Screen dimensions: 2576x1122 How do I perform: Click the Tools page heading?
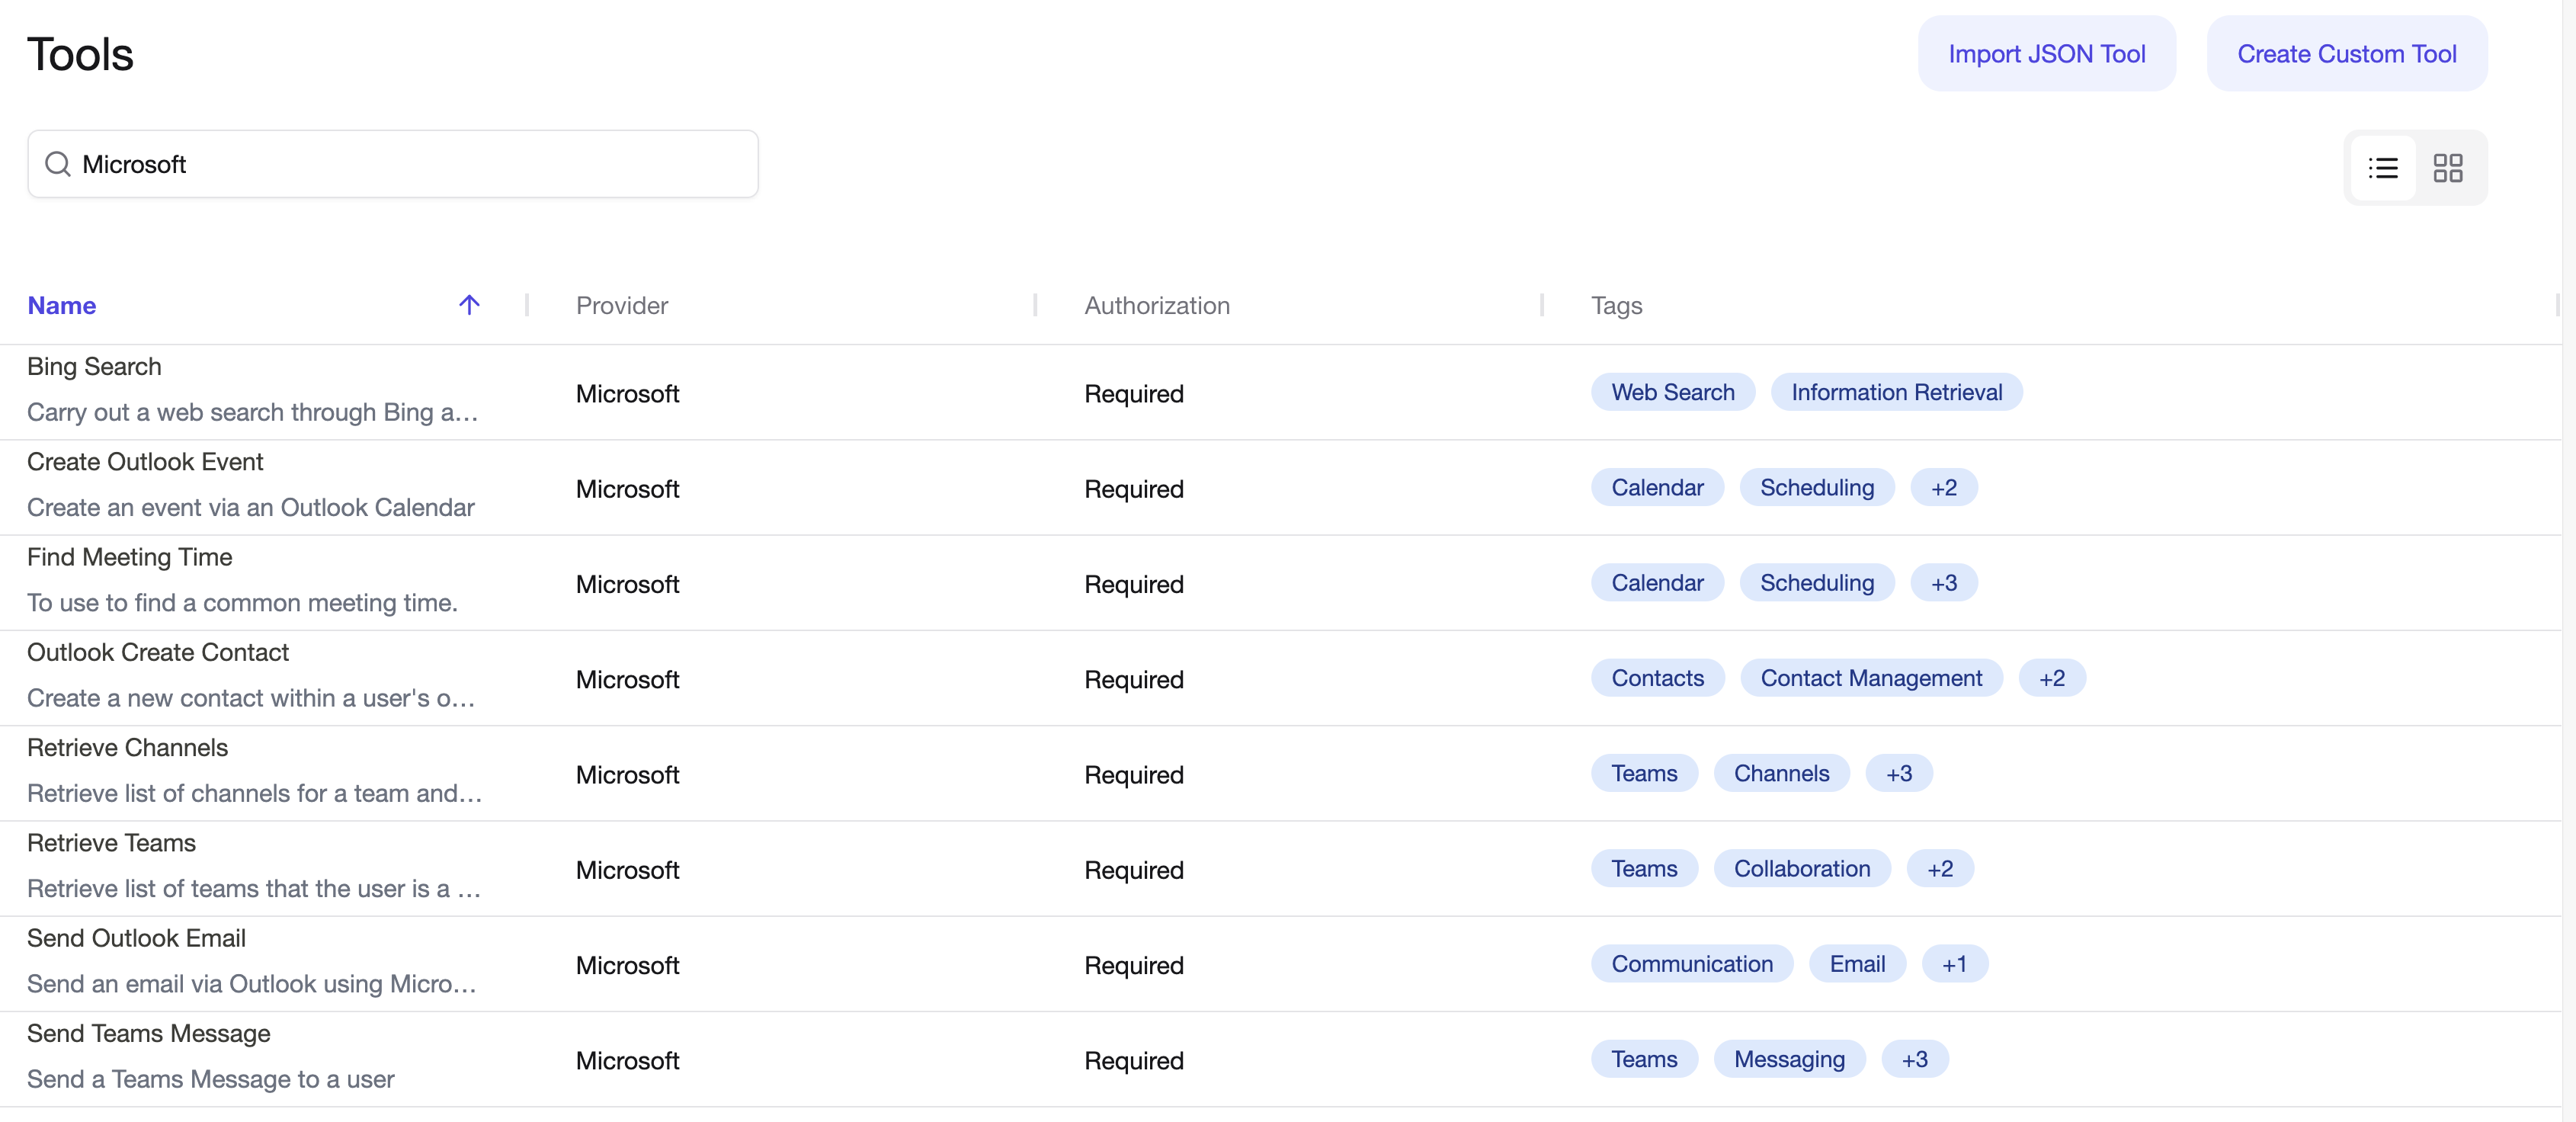tap(80, 54)
